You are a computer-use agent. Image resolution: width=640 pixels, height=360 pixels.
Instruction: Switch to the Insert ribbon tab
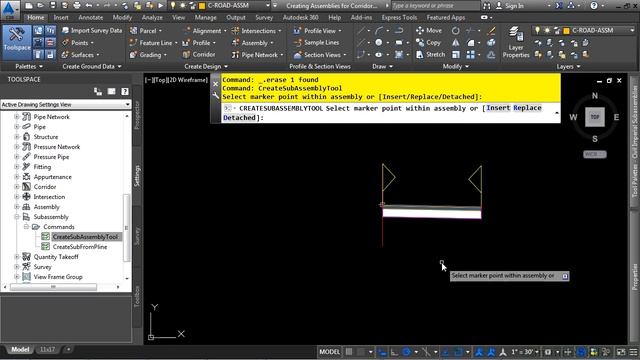pyautogui.click(x=61, y=18)
